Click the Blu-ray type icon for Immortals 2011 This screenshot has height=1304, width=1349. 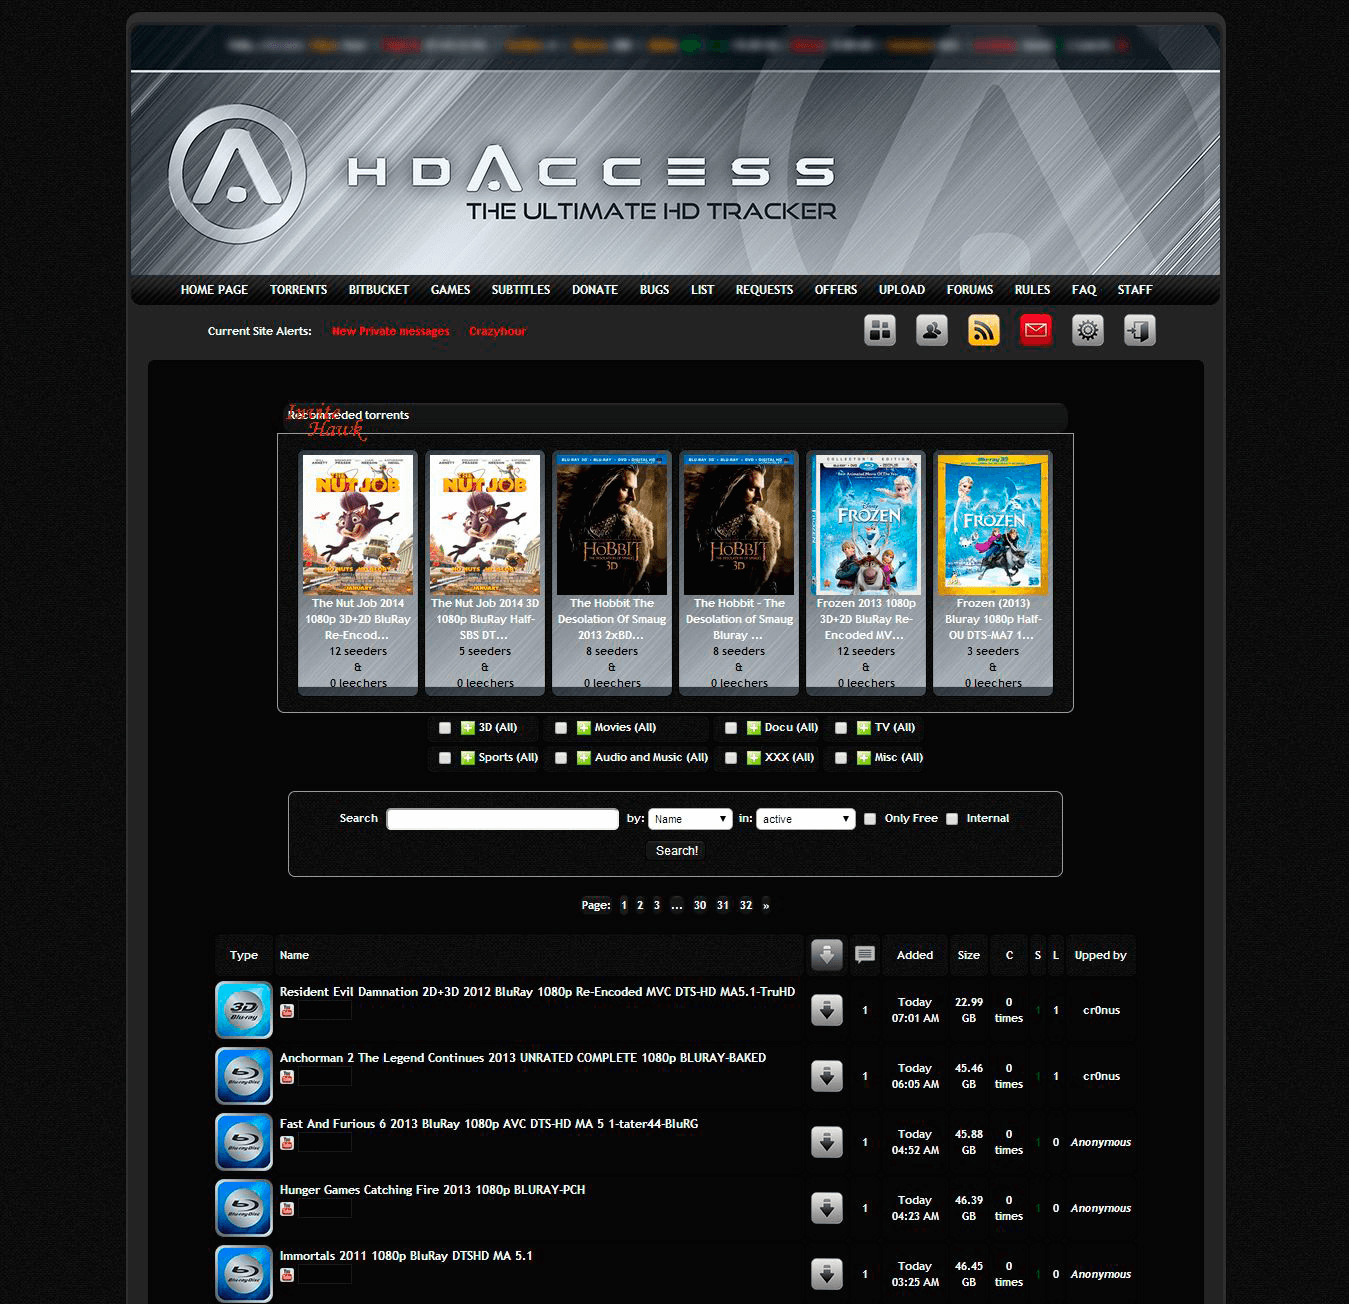[x=244, y=1274]
